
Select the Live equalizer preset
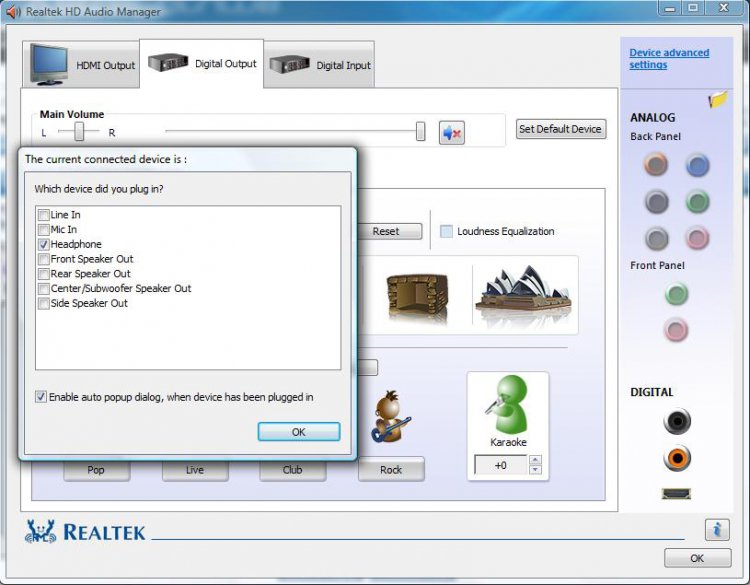coord(195,470)
